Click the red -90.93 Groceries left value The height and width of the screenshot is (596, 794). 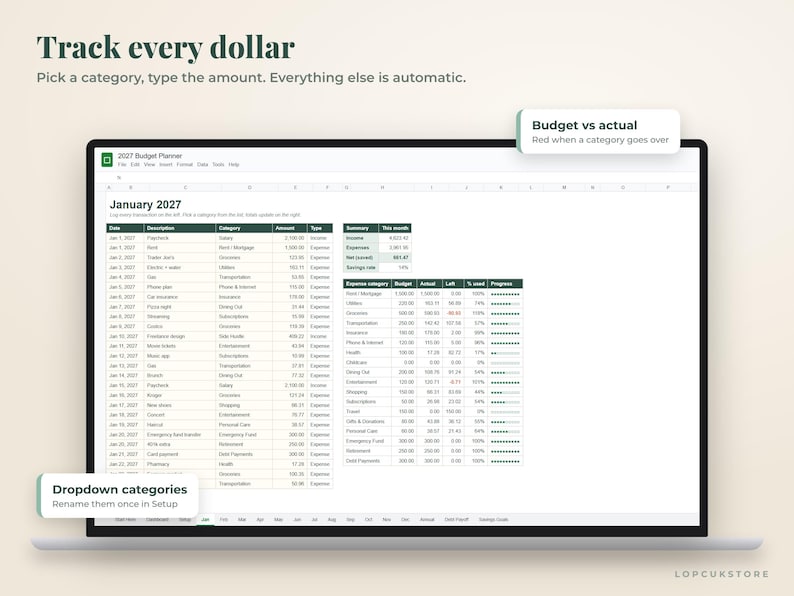pos(453,313)
